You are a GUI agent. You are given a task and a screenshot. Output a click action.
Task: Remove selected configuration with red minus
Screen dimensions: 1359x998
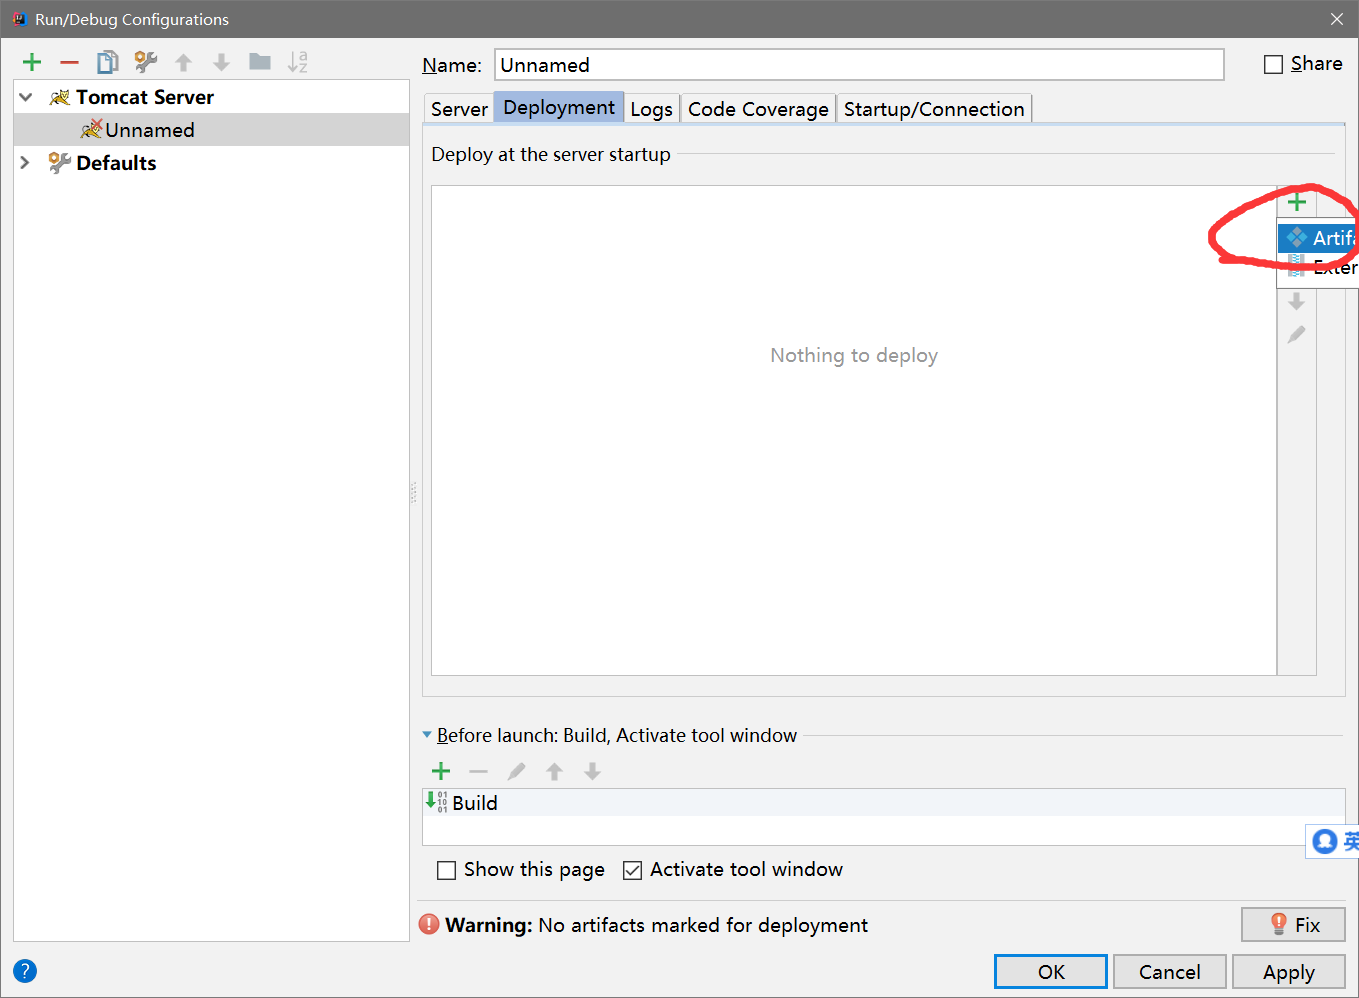[x=69, y=62]
